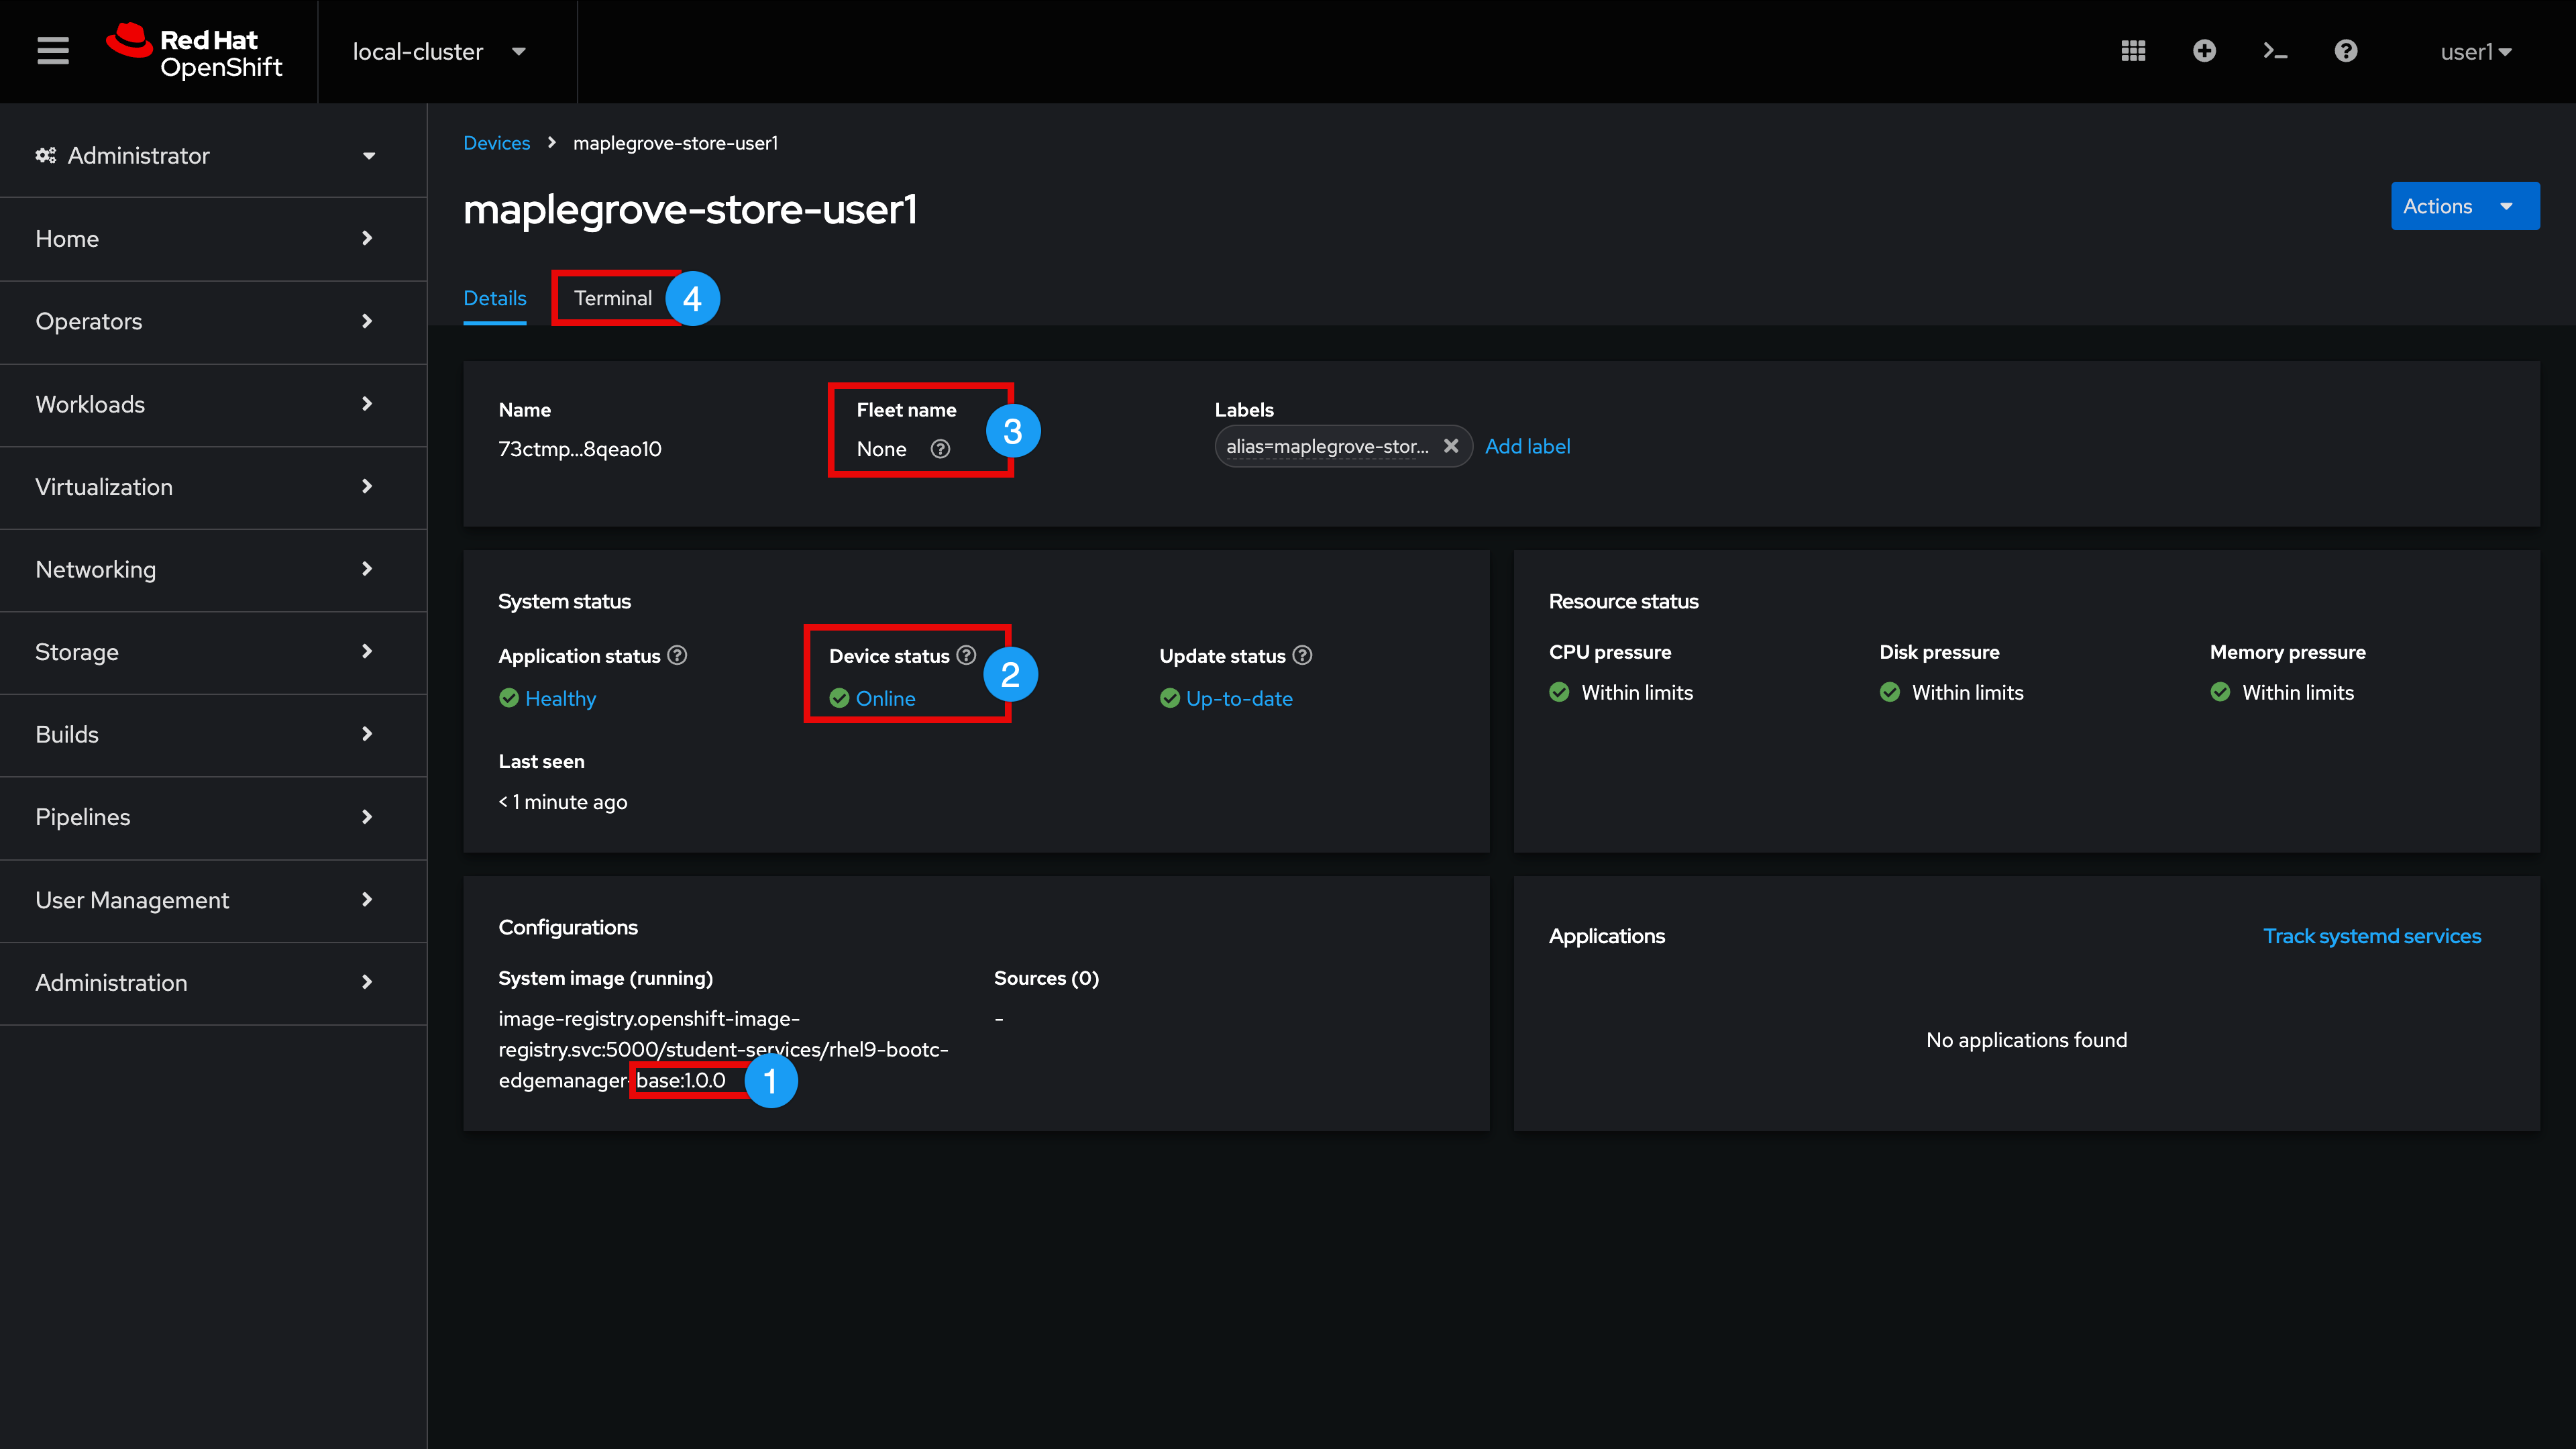2576x1449 pixels.
Task: Click Track systemd services link
Action: tap(2372, 936)
